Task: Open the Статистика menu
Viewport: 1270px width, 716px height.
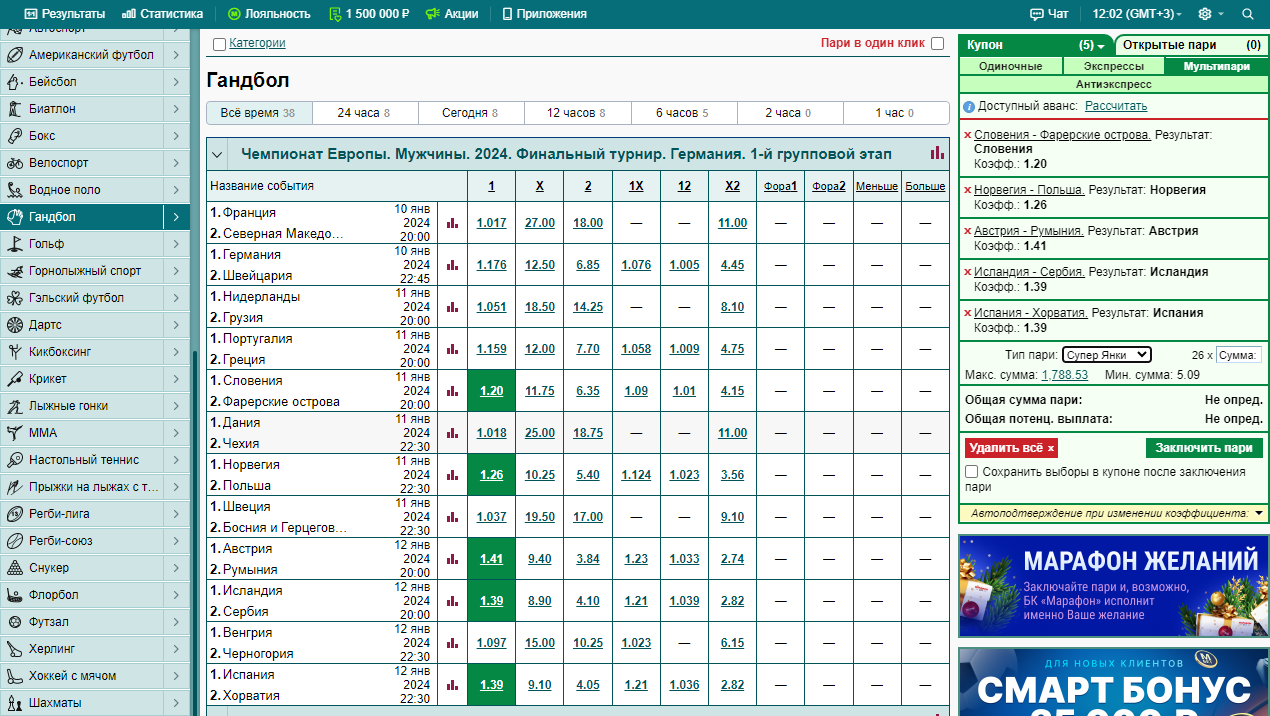Action: pyautogui.click(x=162, y=14)
